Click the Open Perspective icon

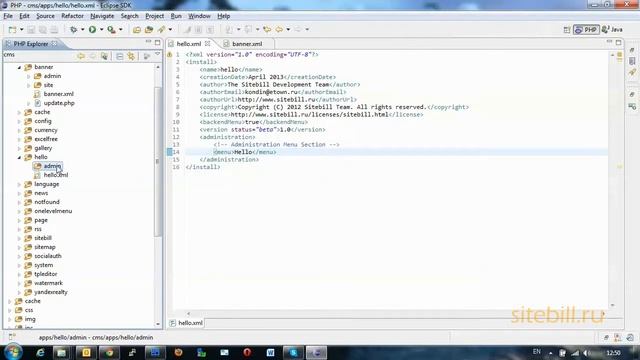[x=567, y=30]
